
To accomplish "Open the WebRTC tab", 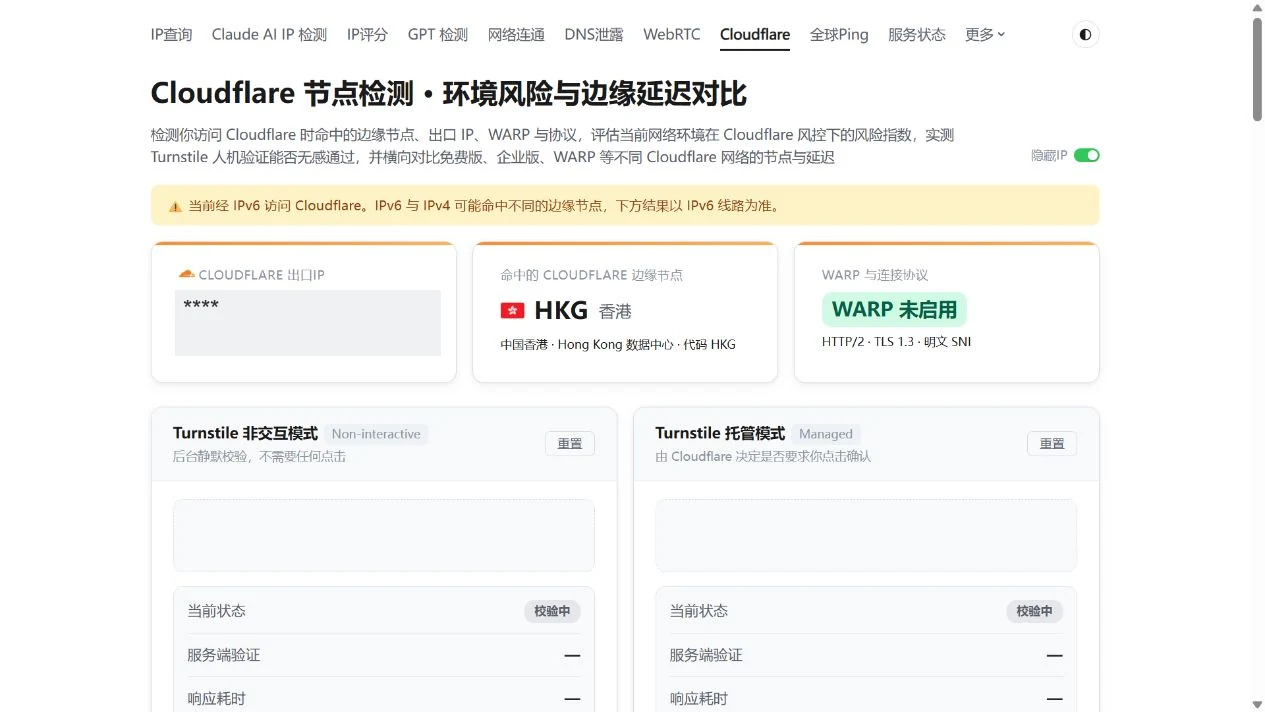I will click(x=672, y=34).
